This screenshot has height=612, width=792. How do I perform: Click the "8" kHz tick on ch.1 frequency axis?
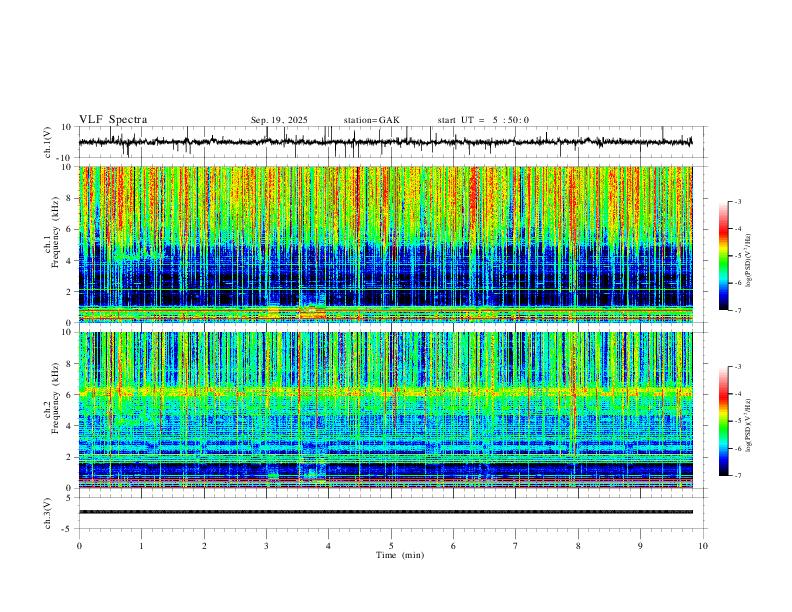point(69,198)
